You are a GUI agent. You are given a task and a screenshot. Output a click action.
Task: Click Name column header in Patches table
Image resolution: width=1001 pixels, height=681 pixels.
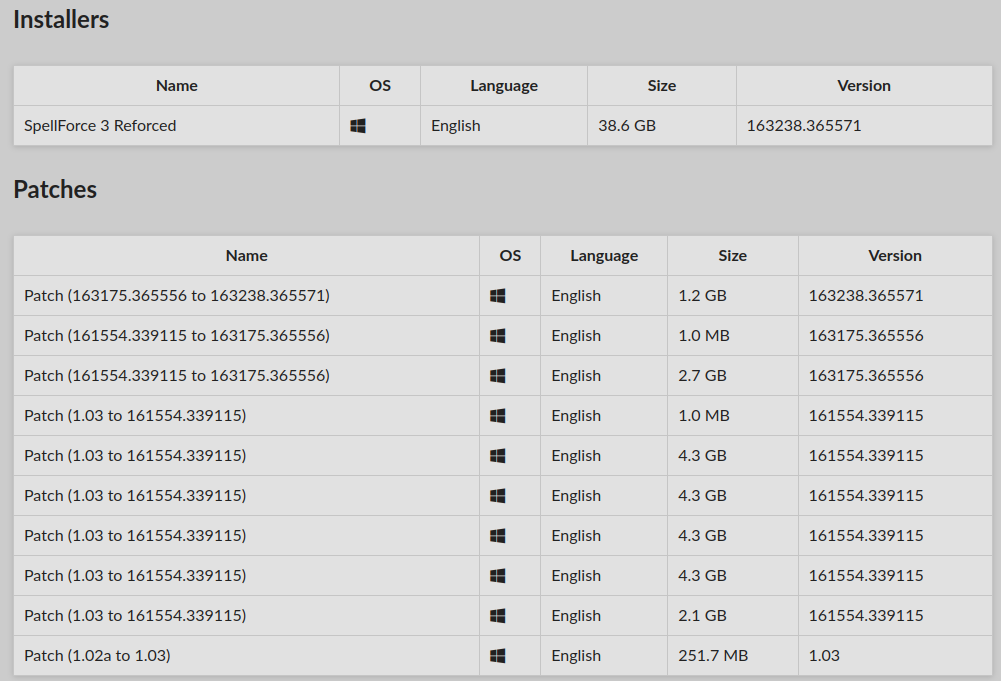coord(246,255)
